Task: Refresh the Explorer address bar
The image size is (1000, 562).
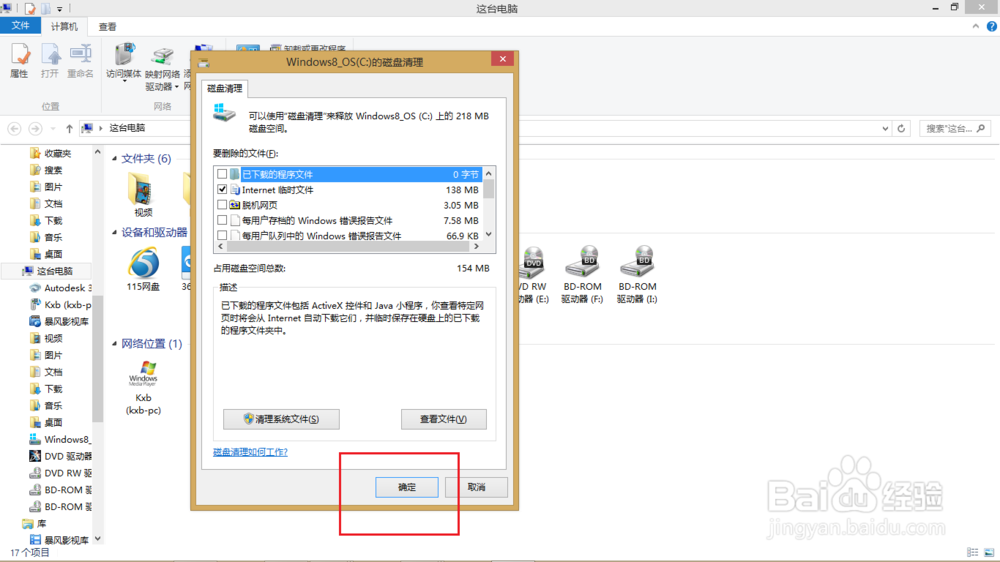Action: pos(901,129)
